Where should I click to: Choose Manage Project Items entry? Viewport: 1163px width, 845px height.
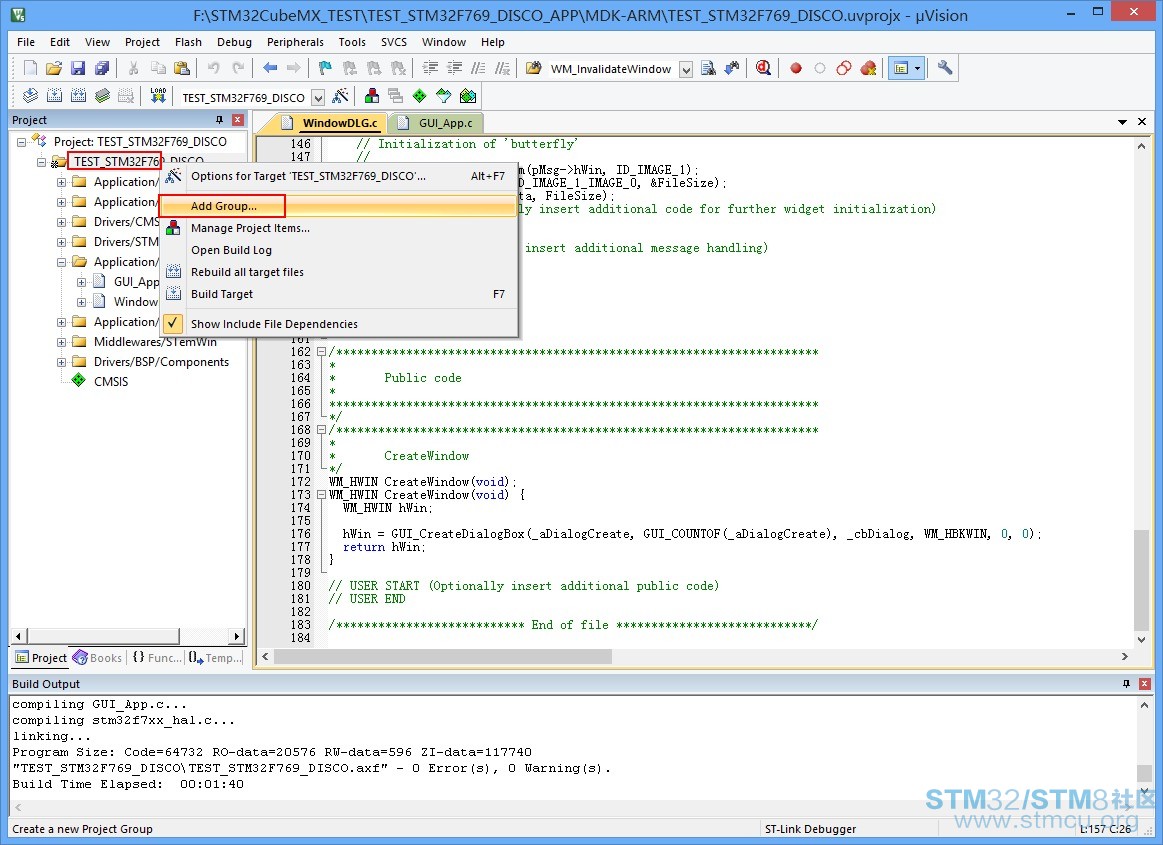(x=339, y=228)
